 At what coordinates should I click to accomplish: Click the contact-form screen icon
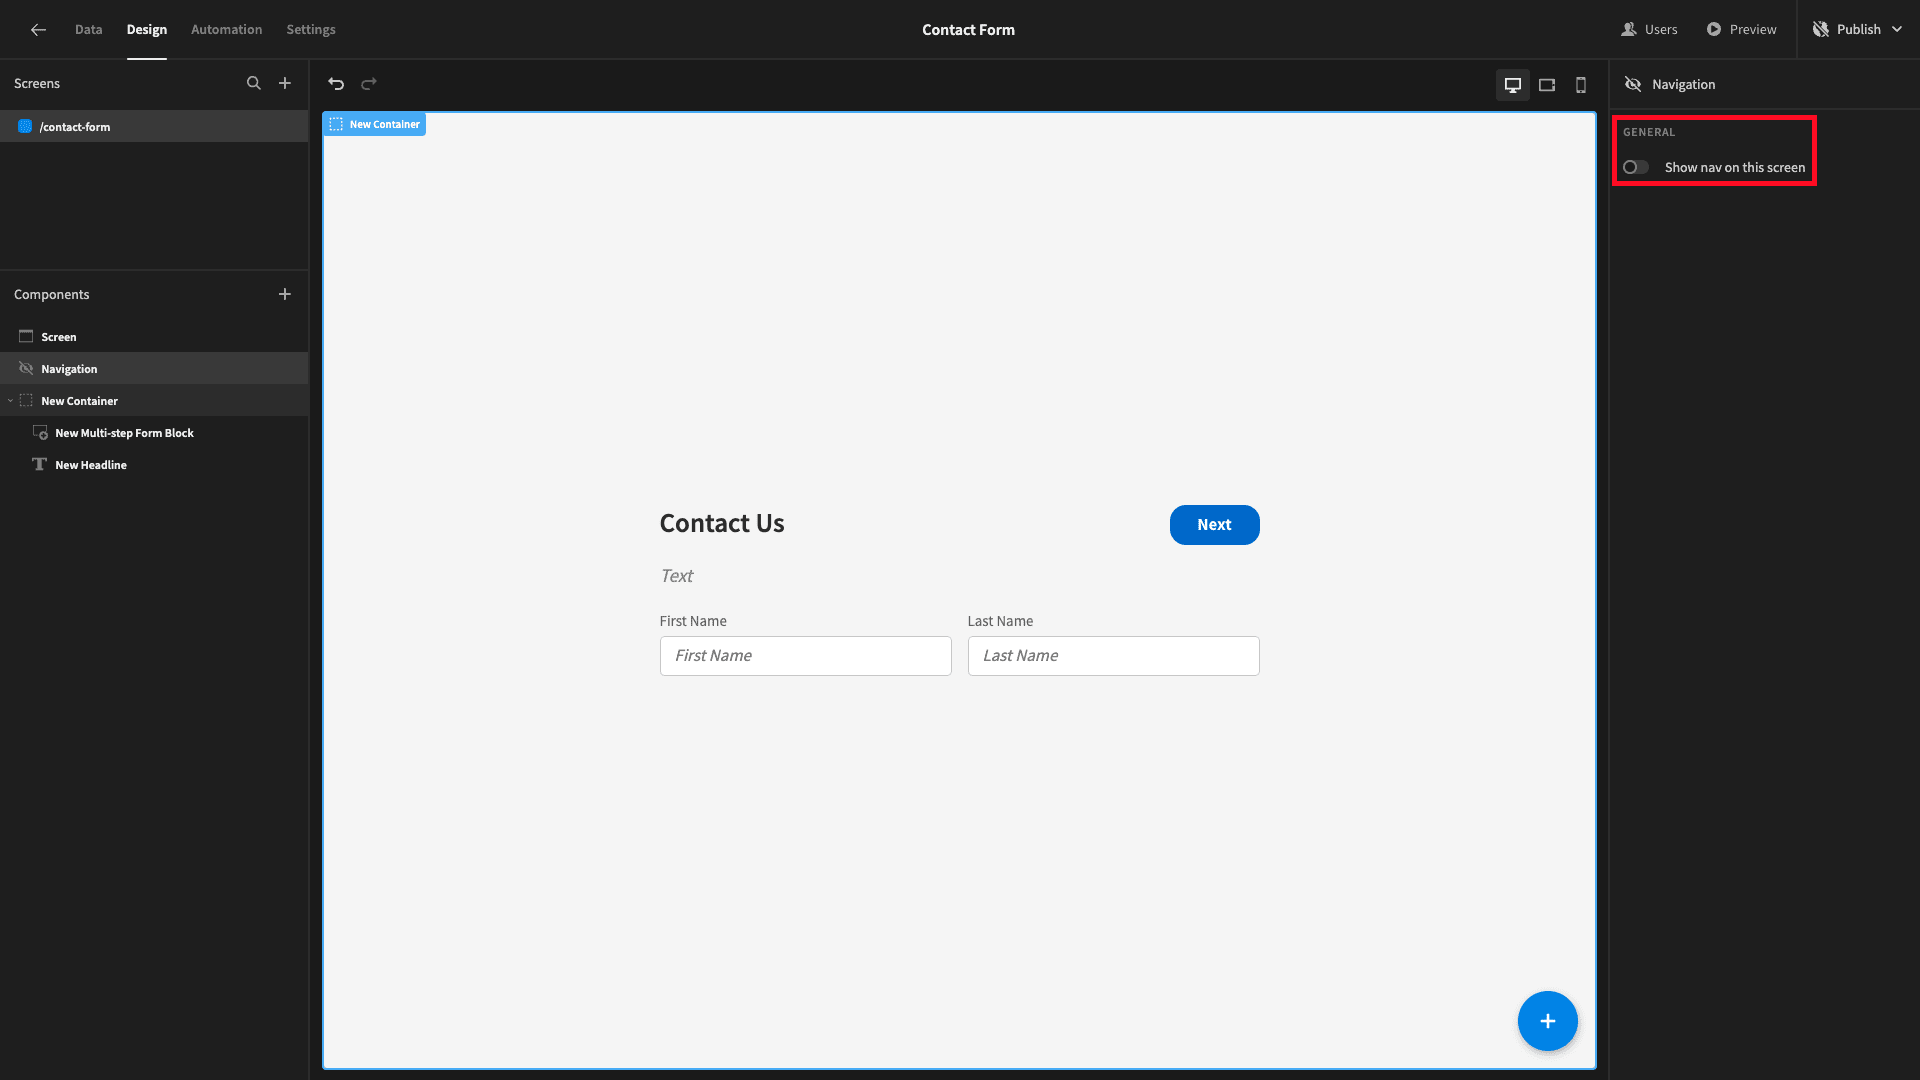point(25,127)
